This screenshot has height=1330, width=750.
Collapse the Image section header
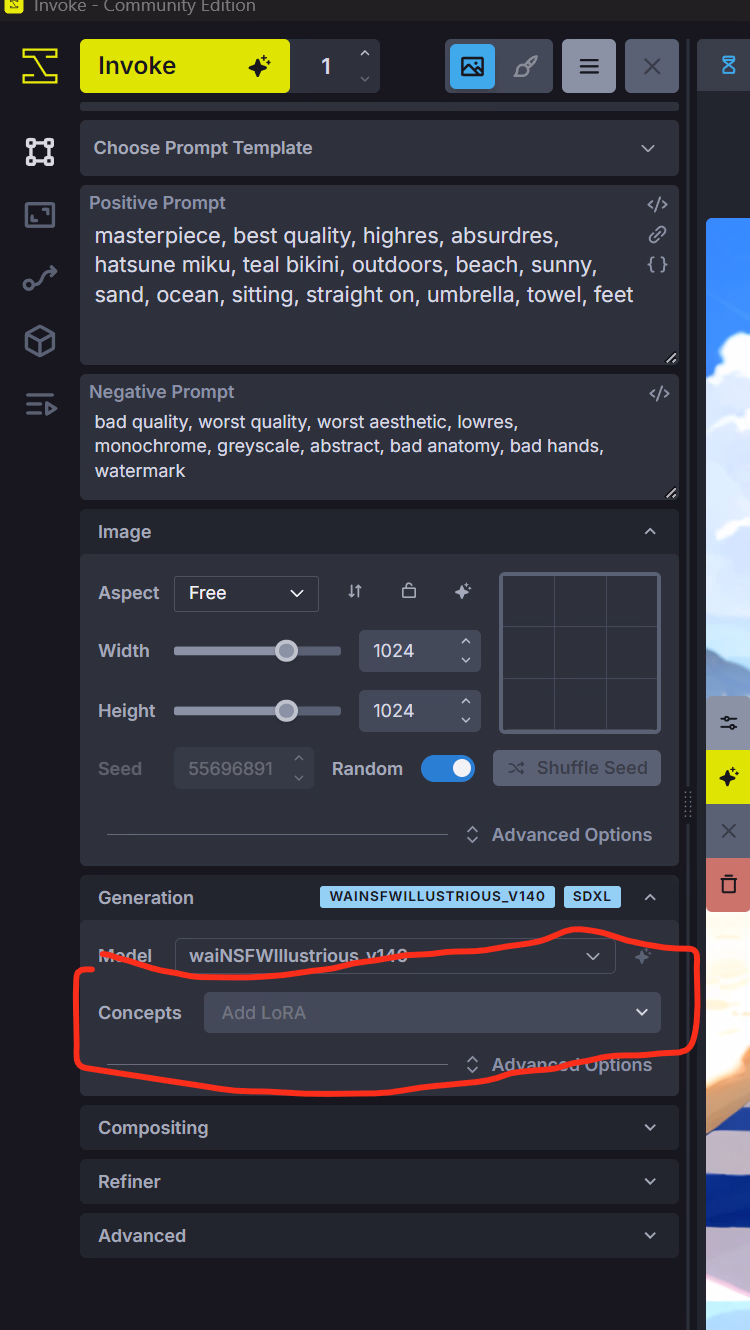379,532
